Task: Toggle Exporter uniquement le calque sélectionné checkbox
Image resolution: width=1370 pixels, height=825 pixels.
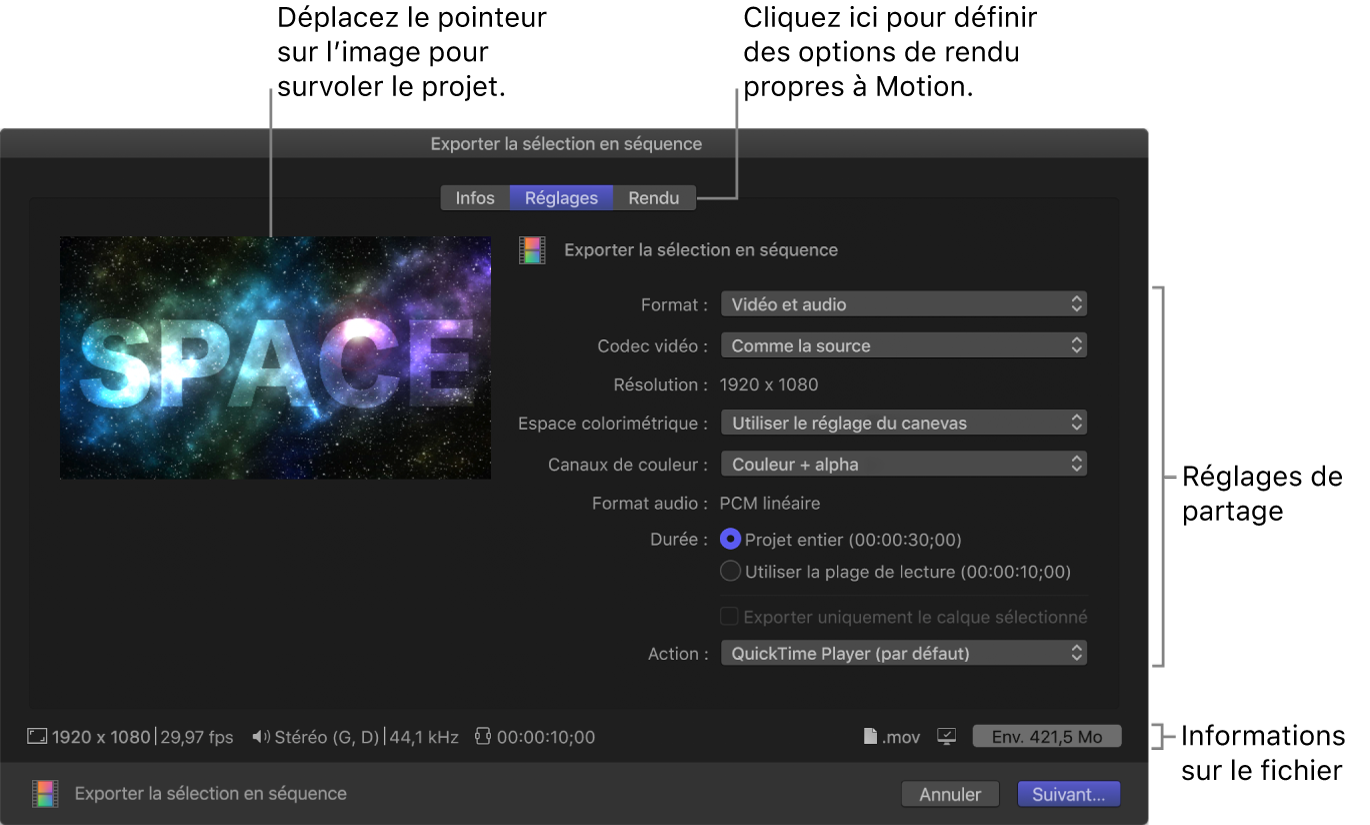Action: click(730, 616)
